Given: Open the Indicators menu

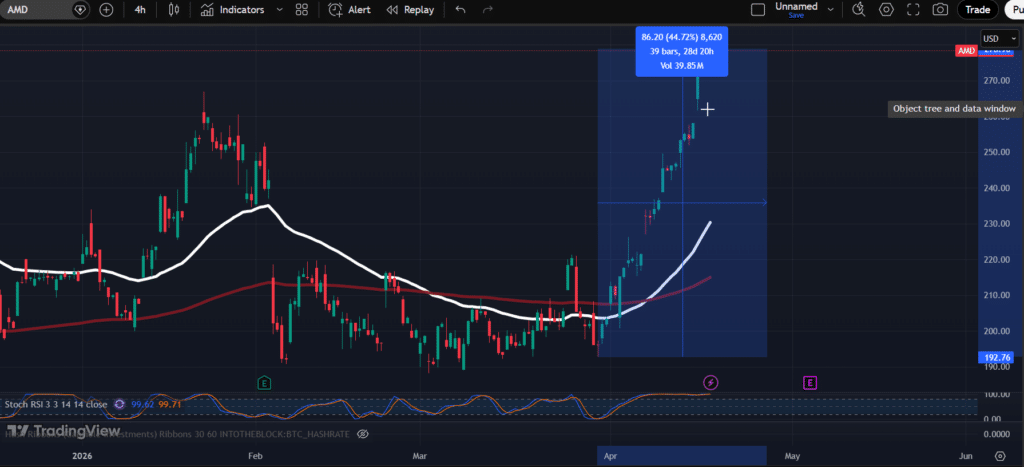Looking at the screenshot, I should point(232,10).
